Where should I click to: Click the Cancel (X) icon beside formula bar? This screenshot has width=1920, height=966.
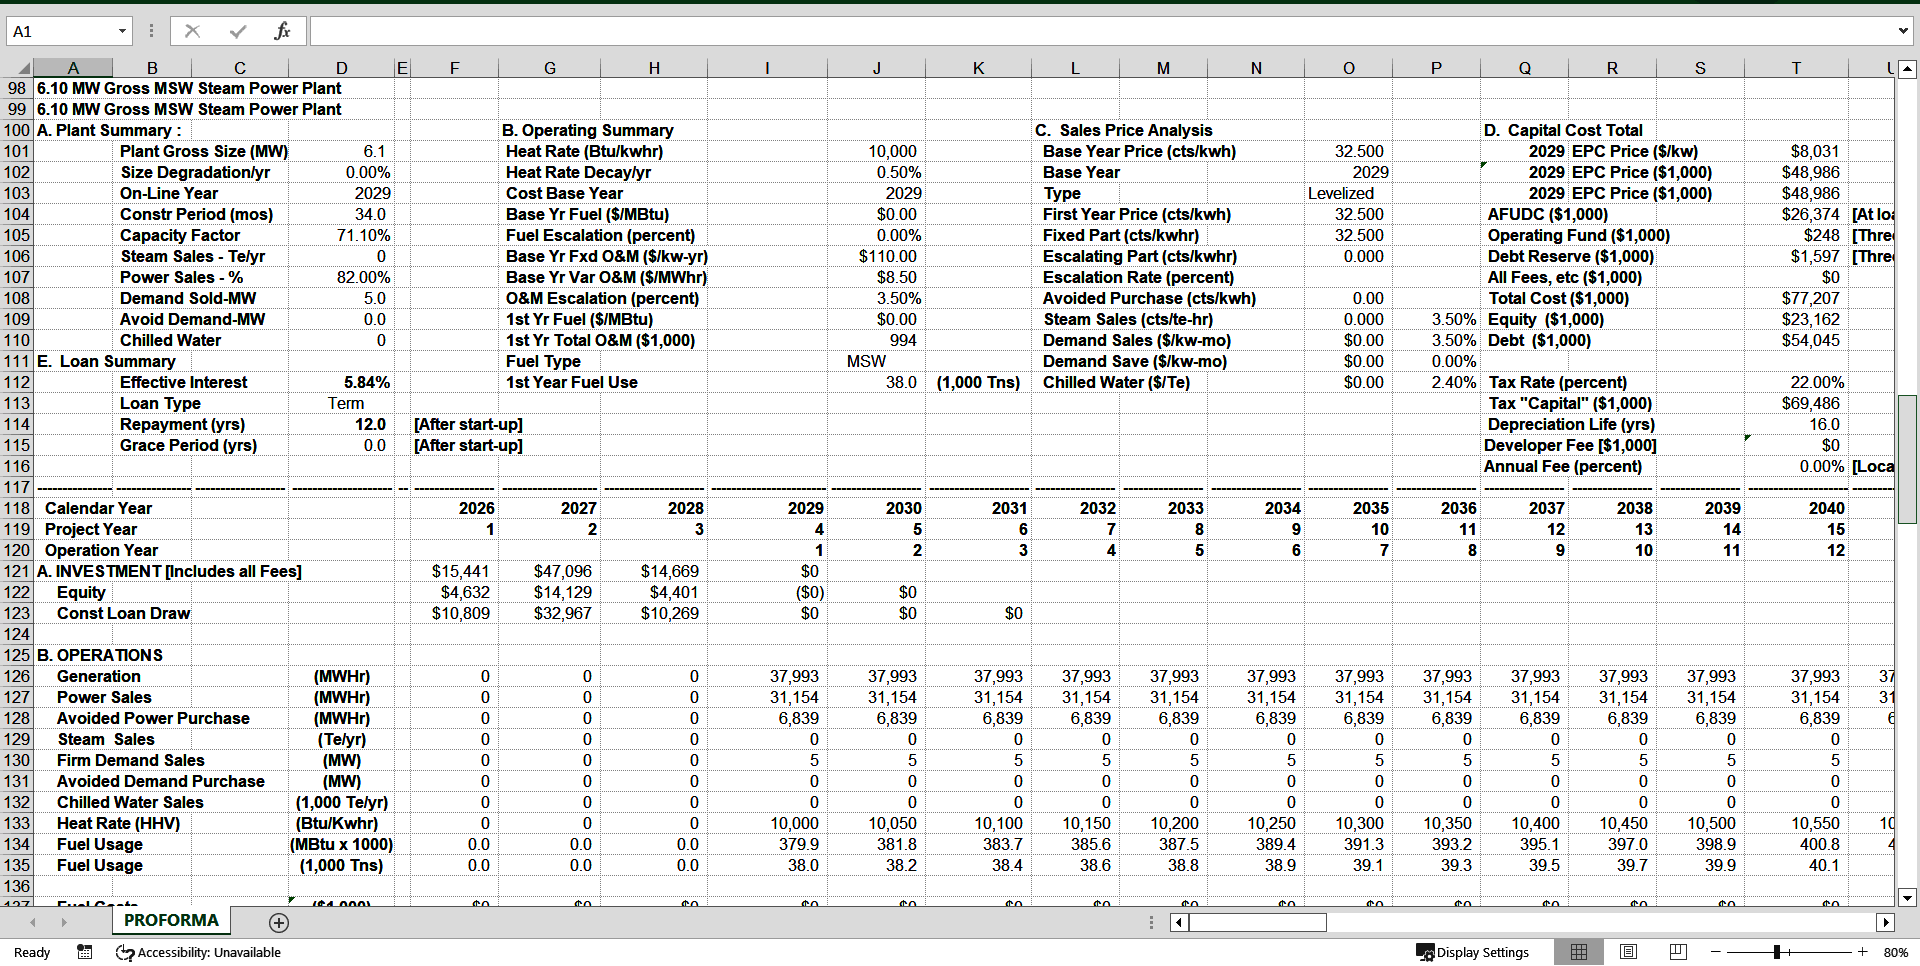pyautogui.click(x=192, y=30)
